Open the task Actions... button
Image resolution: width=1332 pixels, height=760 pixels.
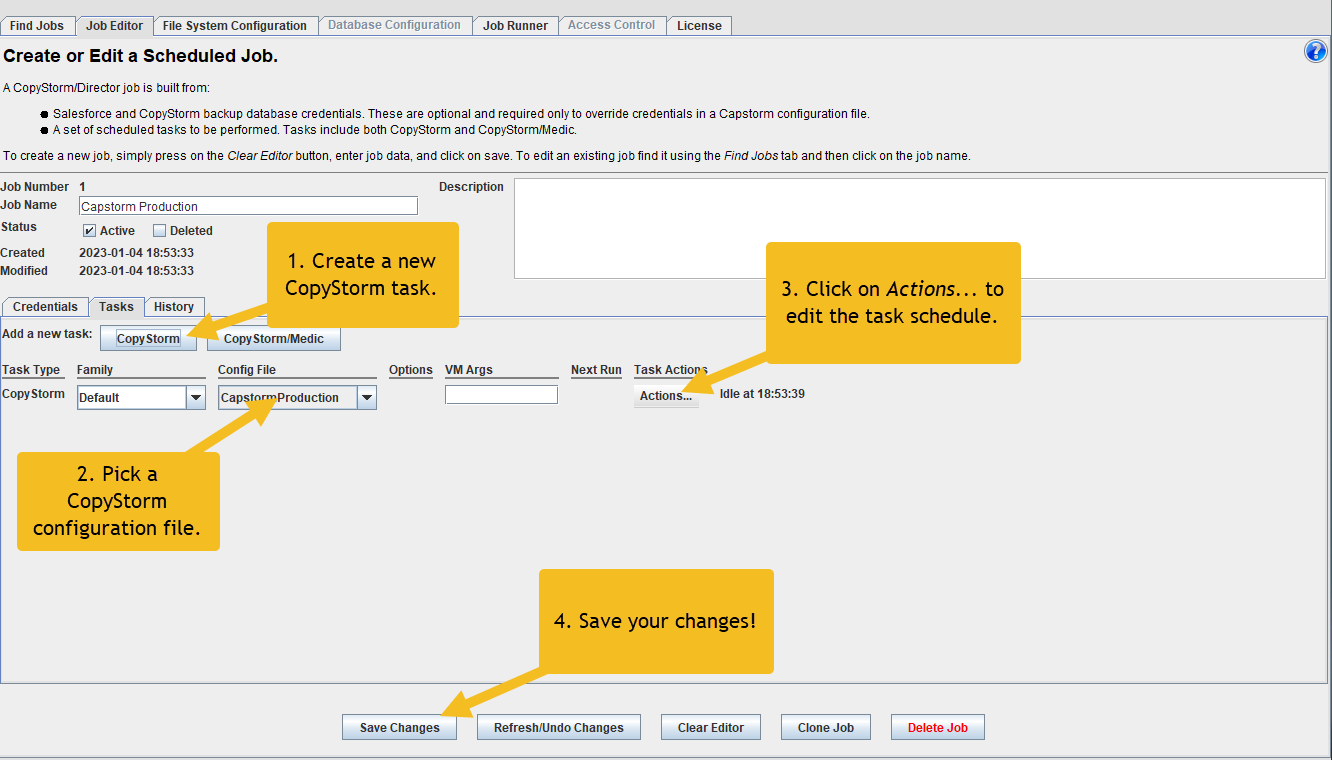(x=666, y=396)
